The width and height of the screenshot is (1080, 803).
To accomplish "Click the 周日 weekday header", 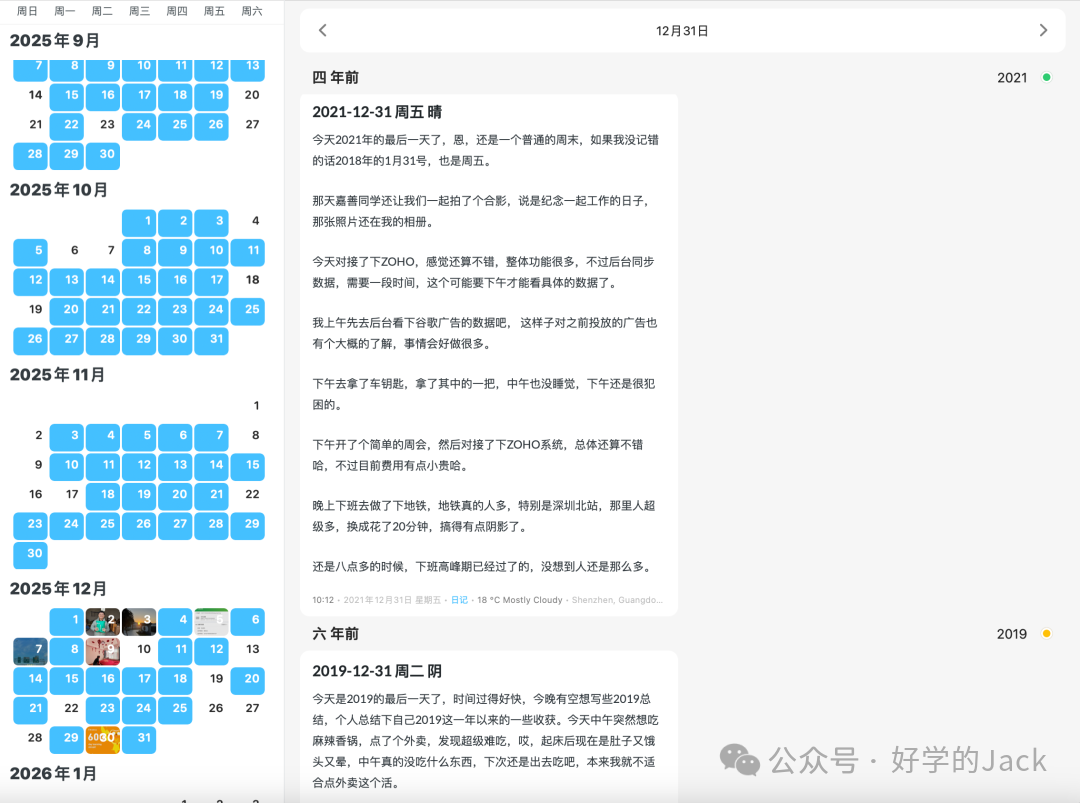I will 27,11.
